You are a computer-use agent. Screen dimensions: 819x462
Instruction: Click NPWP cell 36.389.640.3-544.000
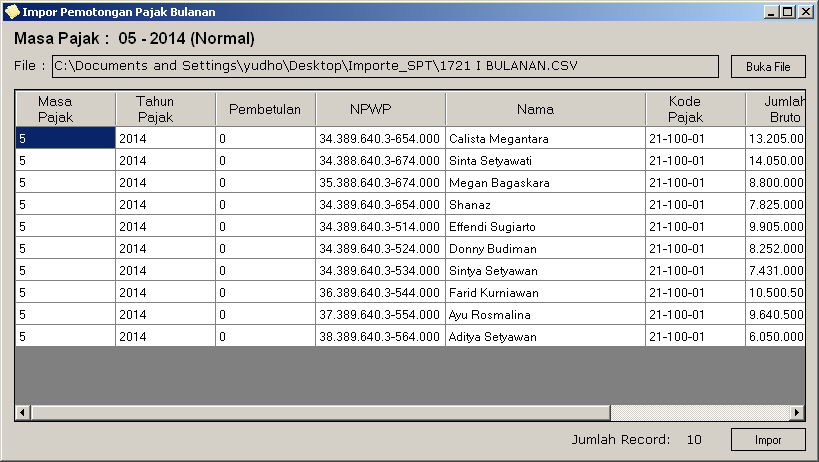tap(380, 292)
